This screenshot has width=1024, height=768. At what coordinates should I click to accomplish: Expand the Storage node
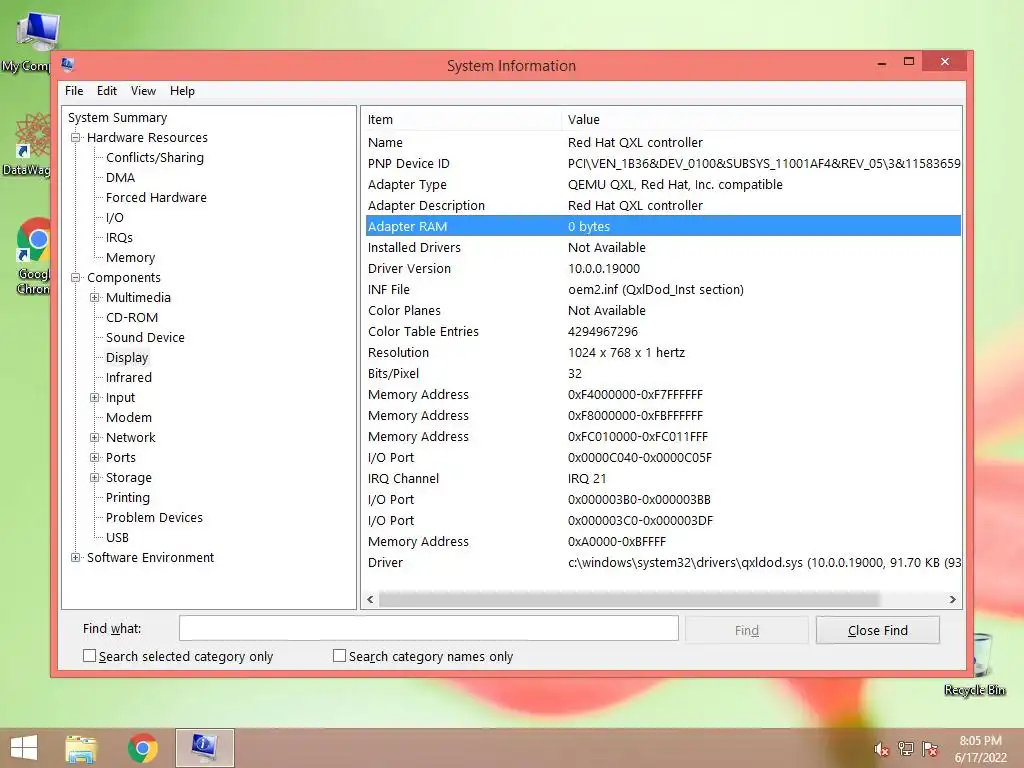[x=95, y=478]
